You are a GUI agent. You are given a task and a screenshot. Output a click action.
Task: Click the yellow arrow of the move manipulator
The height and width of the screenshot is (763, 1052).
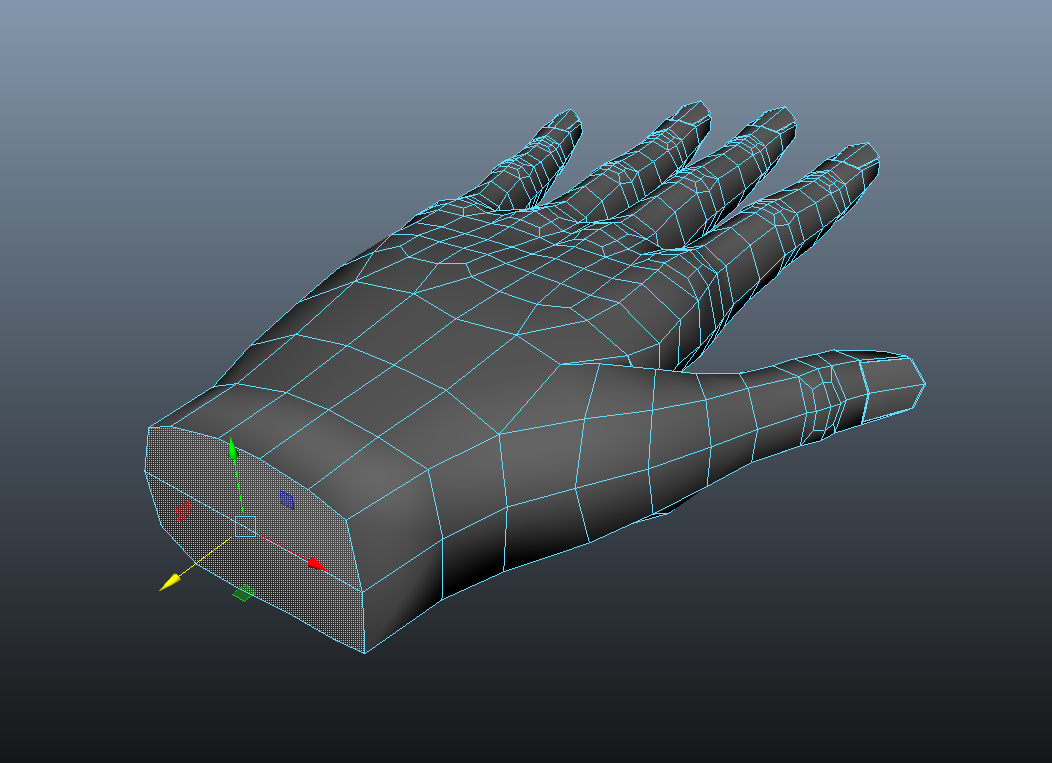(x=169, y=582)
